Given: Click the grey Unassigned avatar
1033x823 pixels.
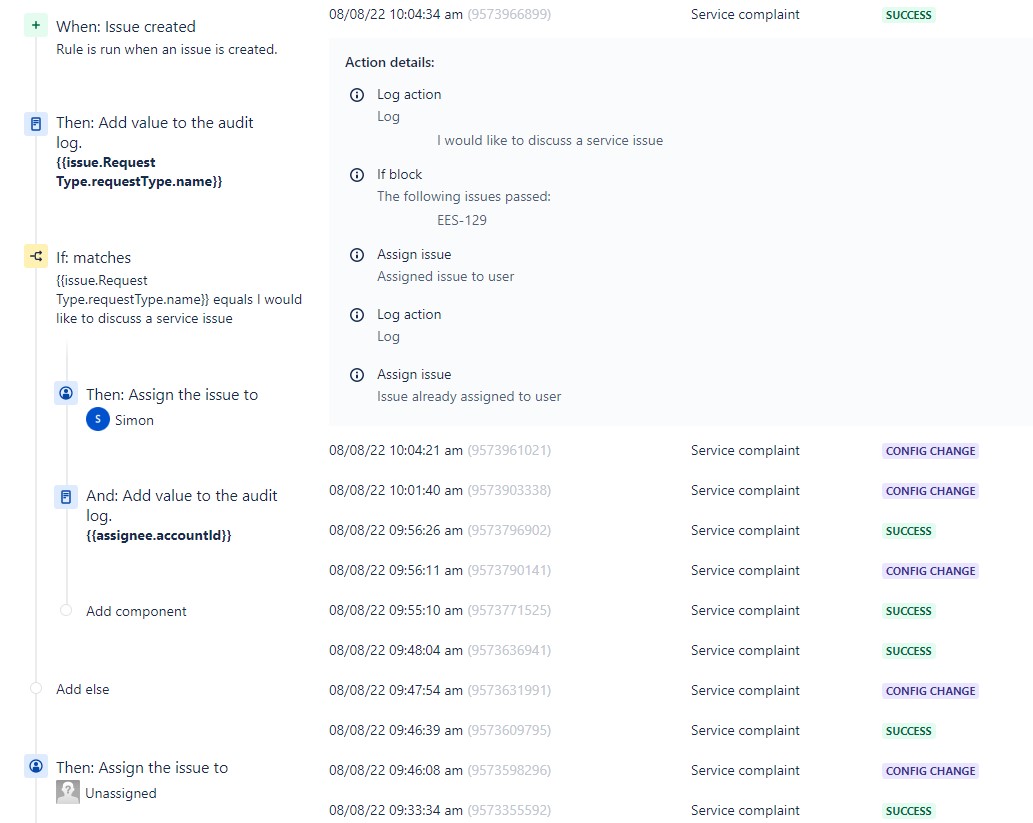Looking at the screenshot, I should 68,792.
